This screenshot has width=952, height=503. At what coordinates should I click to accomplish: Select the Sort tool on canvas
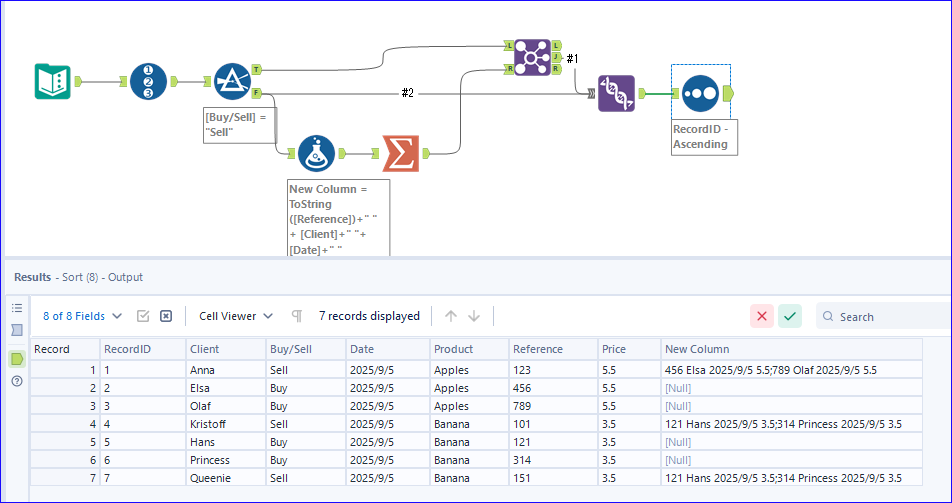[x=701, y=94]
